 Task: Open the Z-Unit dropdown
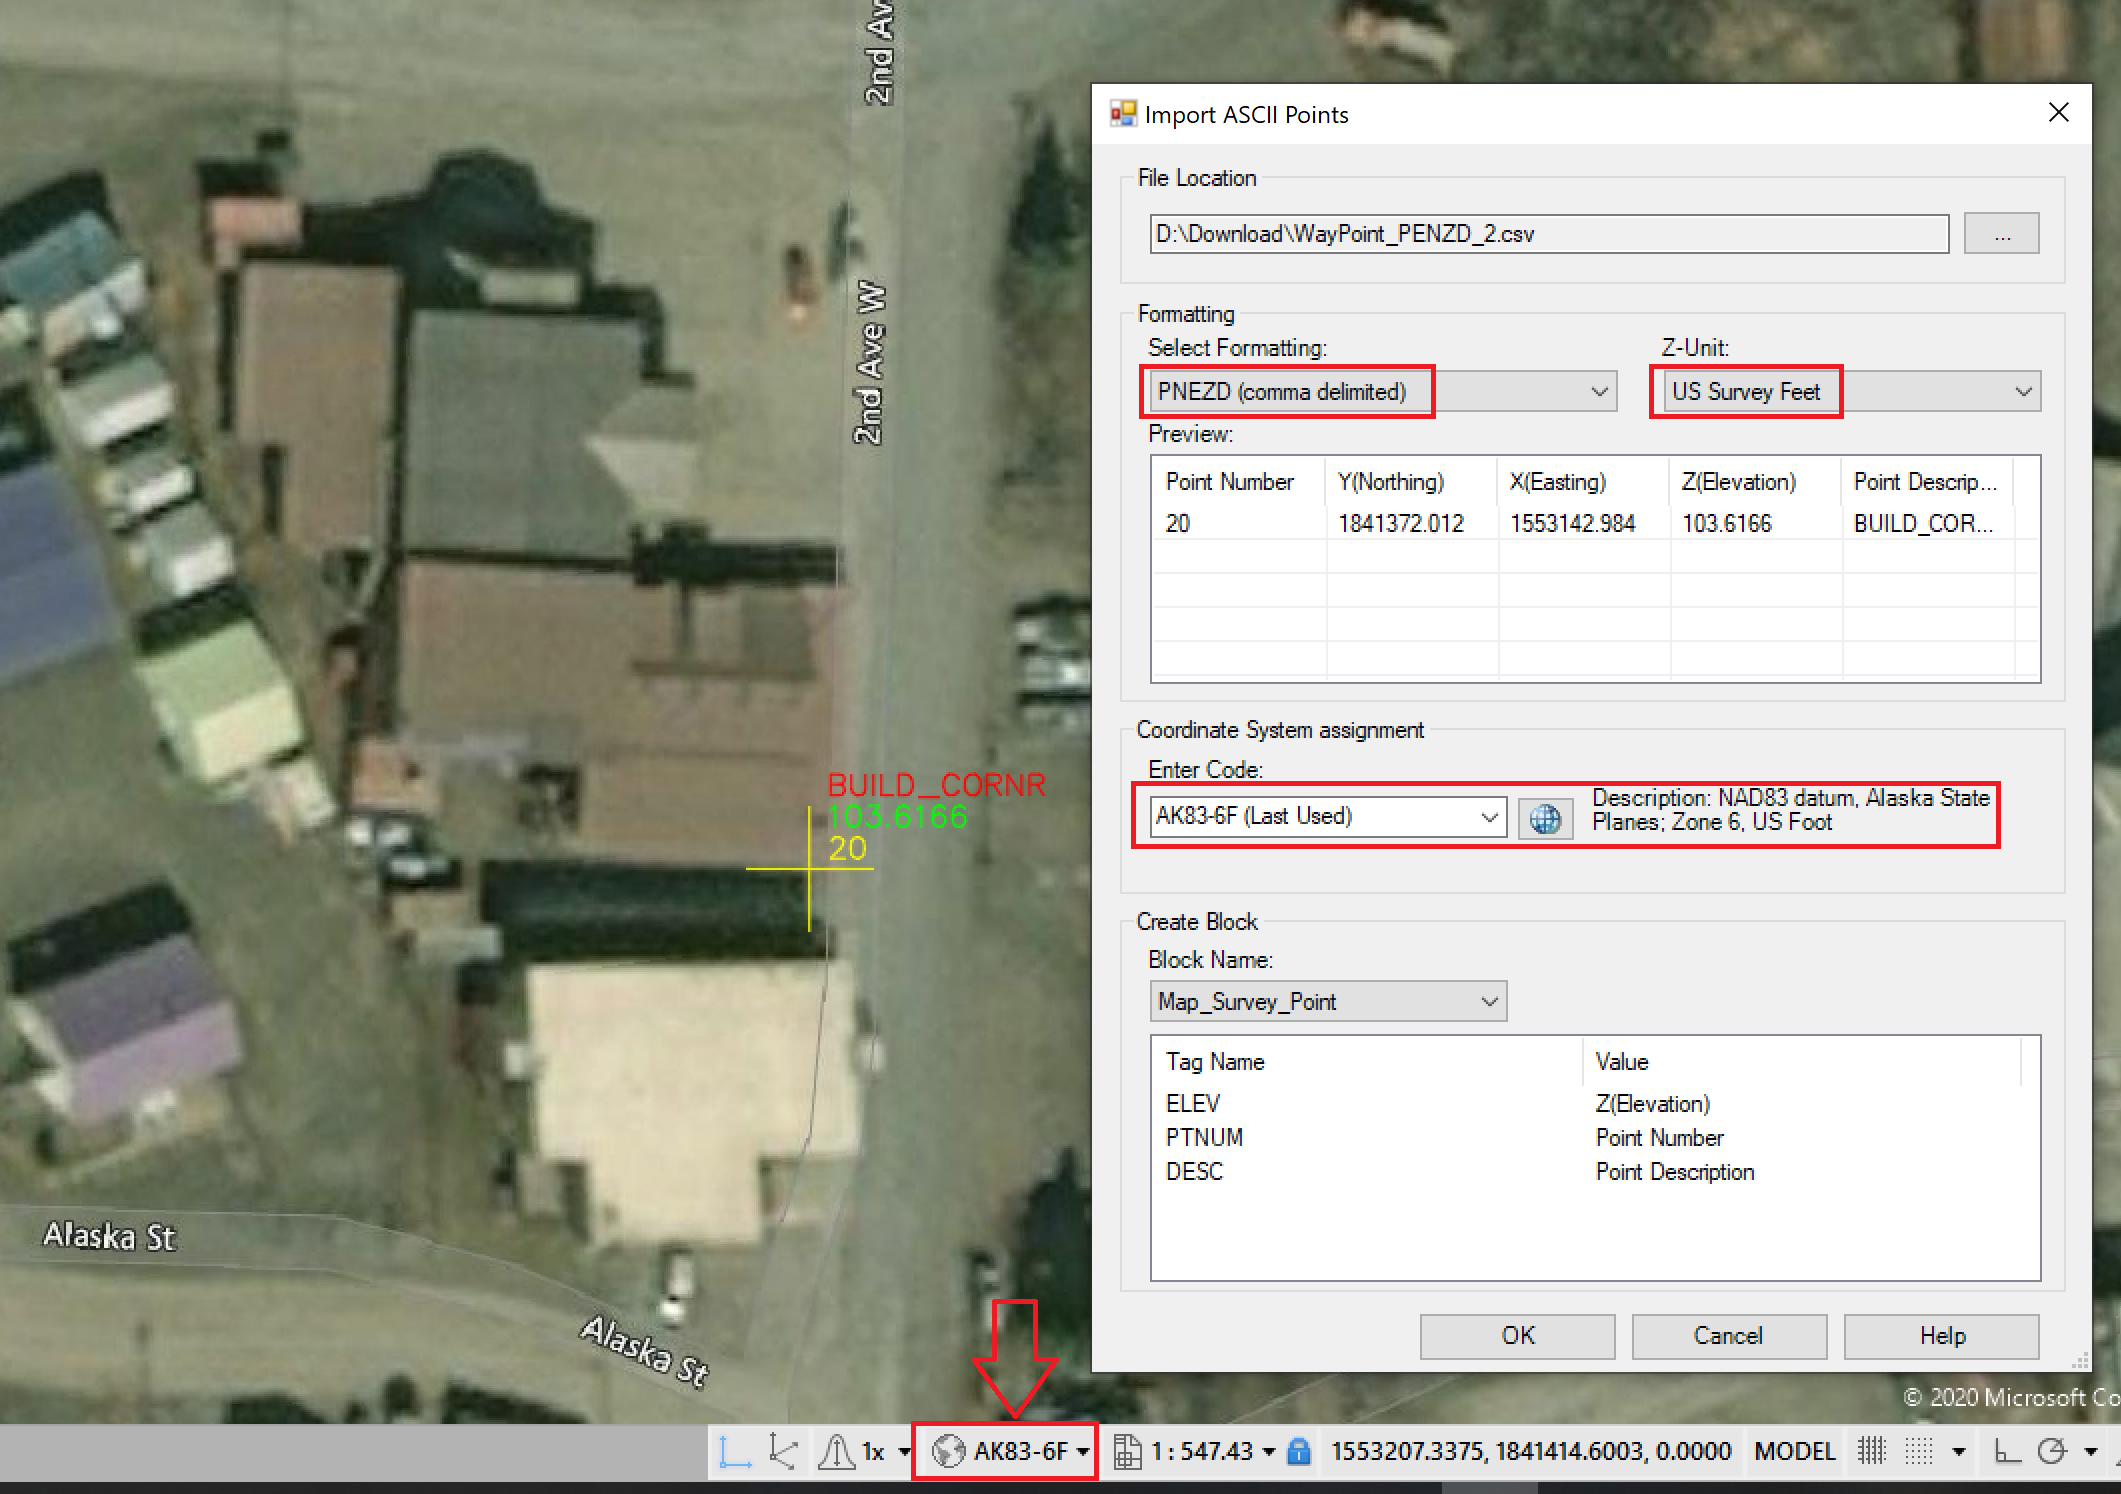click(x=1852, y=392)
